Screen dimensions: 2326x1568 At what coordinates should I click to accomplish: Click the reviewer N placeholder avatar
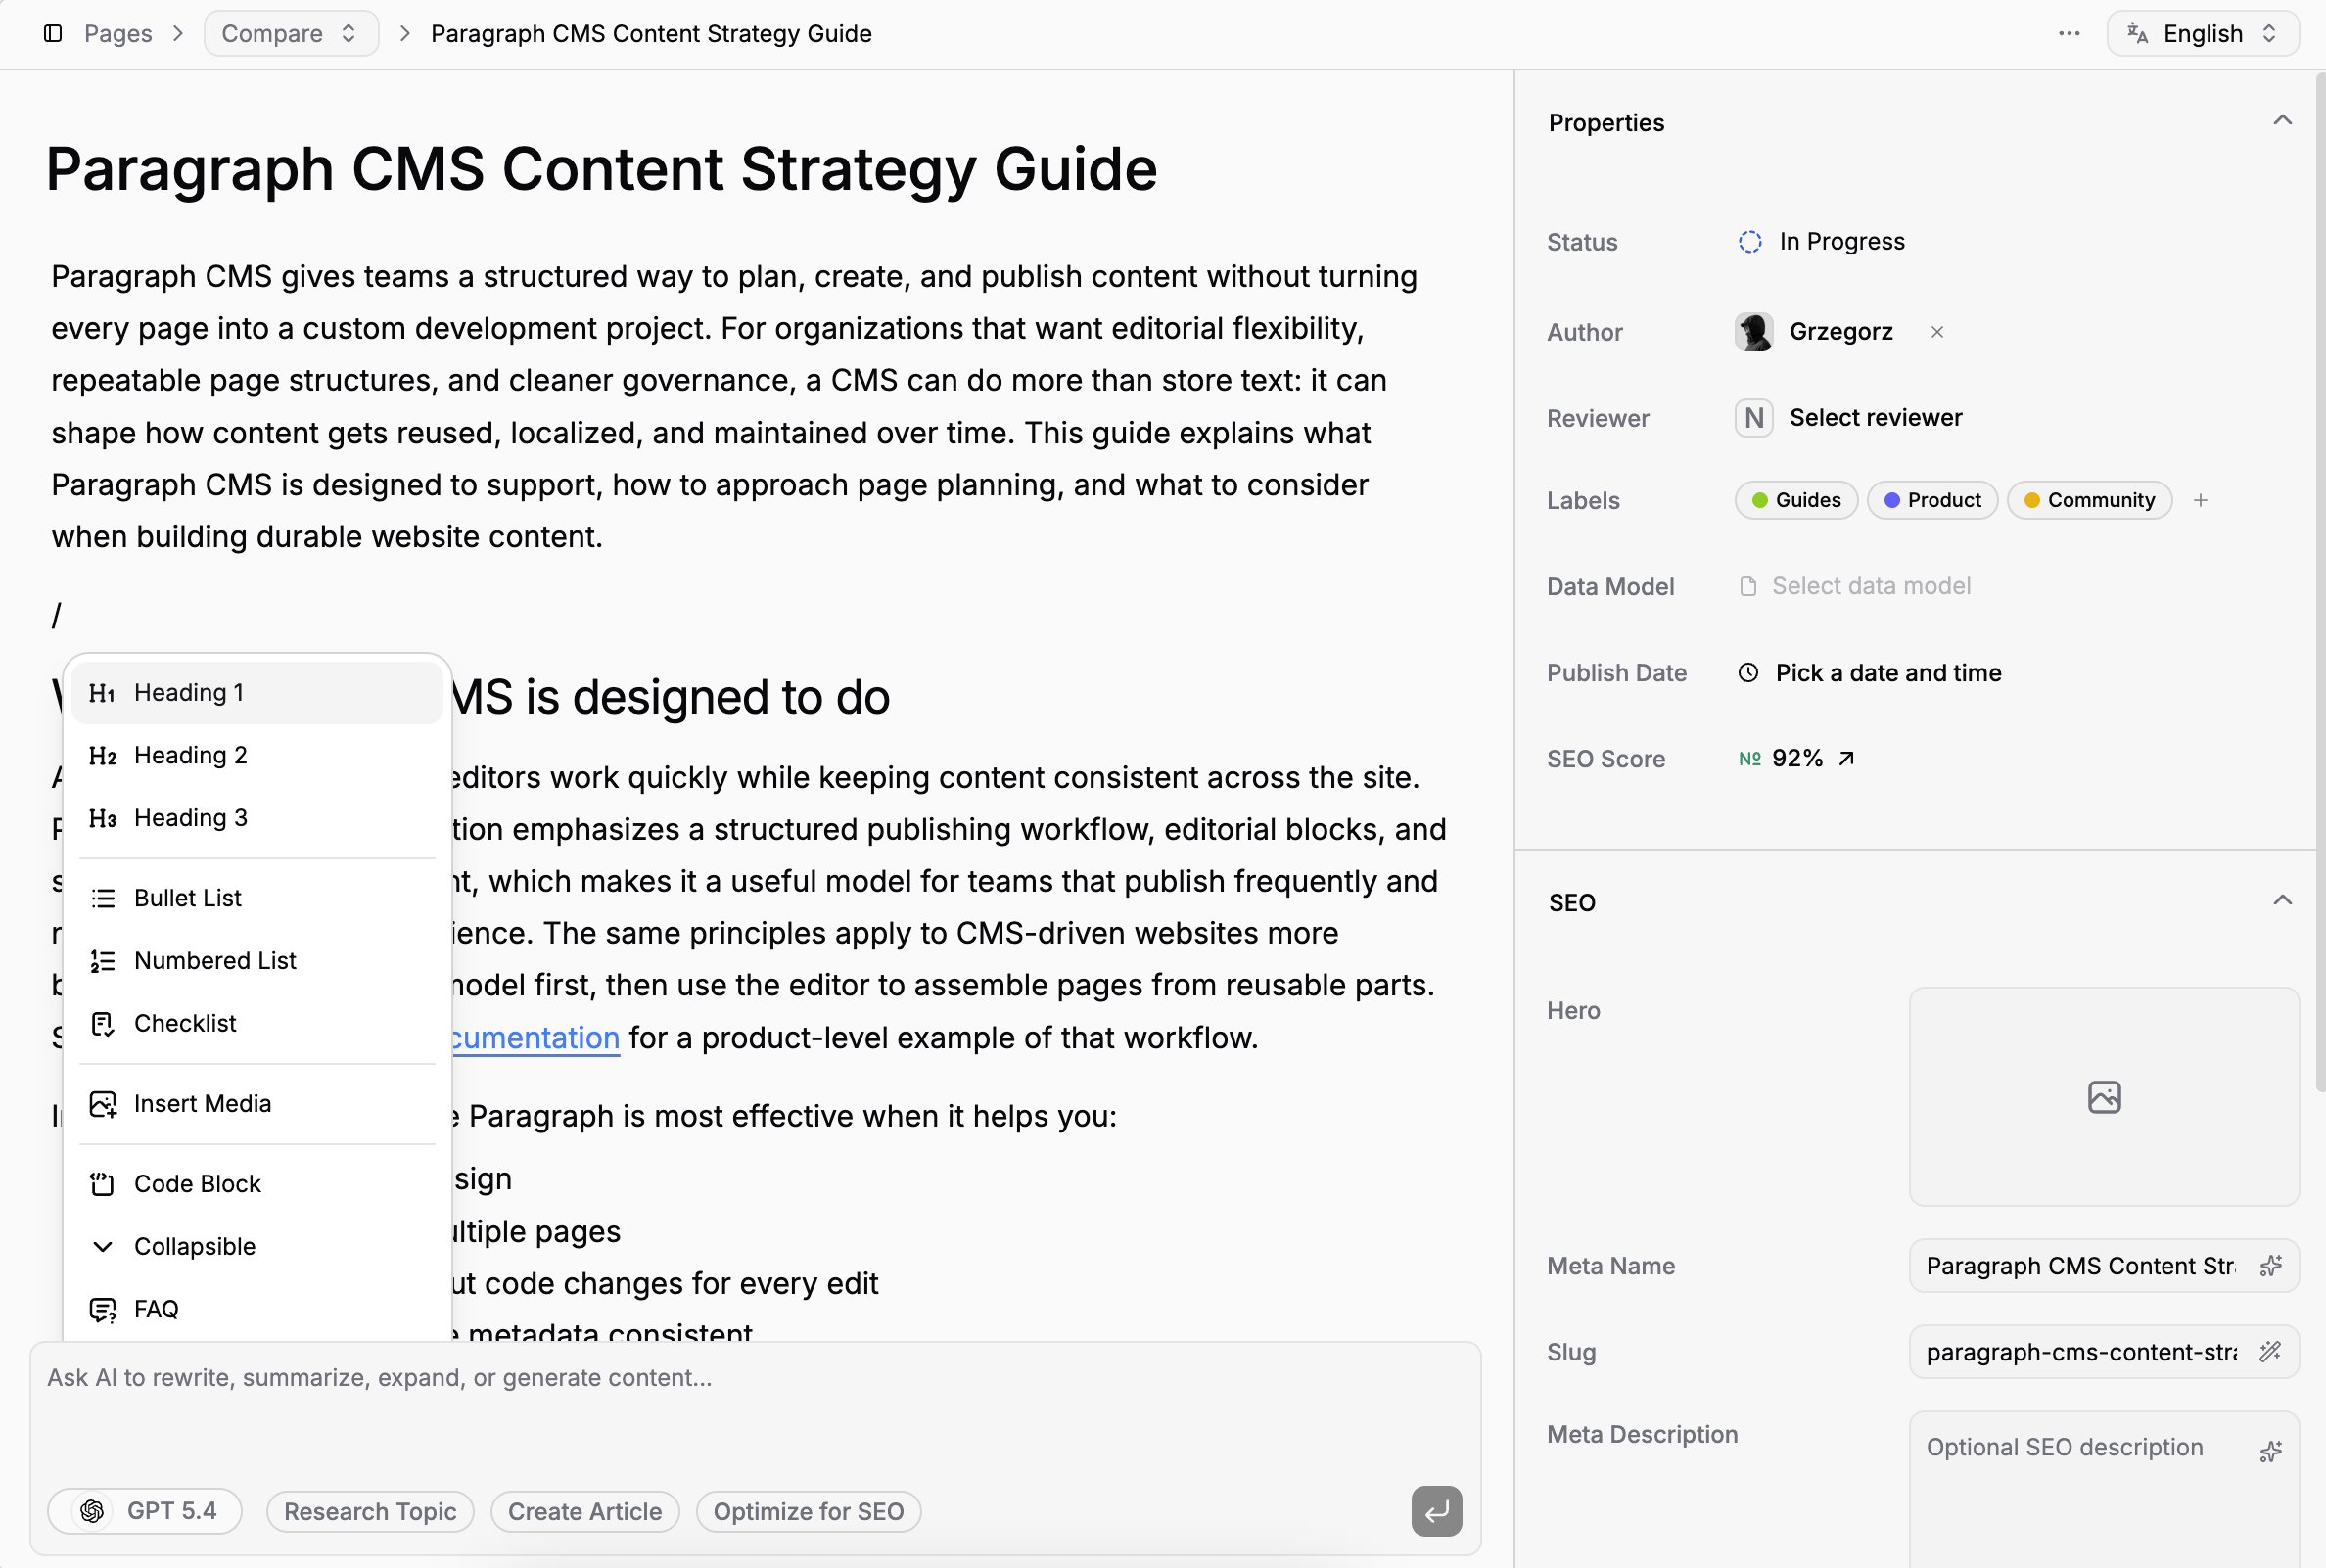click(x=1753, y=418)
